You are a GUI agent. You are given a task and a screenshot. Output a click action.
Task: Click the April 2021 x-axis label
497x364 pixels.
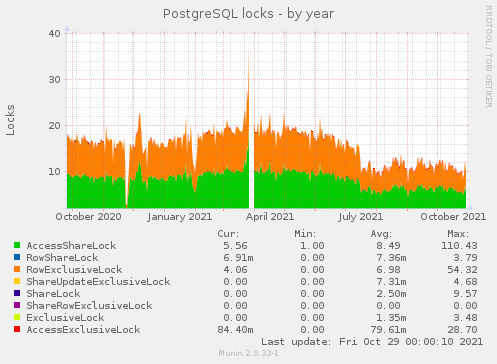pos(270,217)
